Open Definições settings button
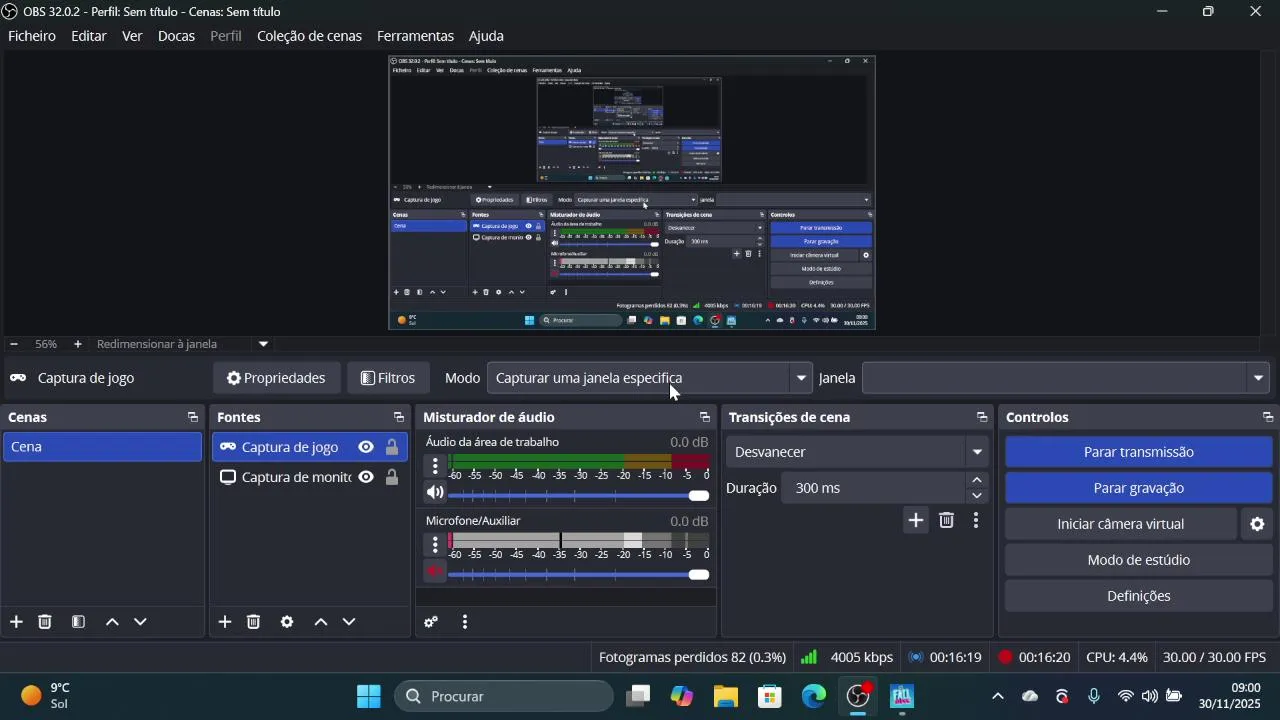 click(1138, 596)
